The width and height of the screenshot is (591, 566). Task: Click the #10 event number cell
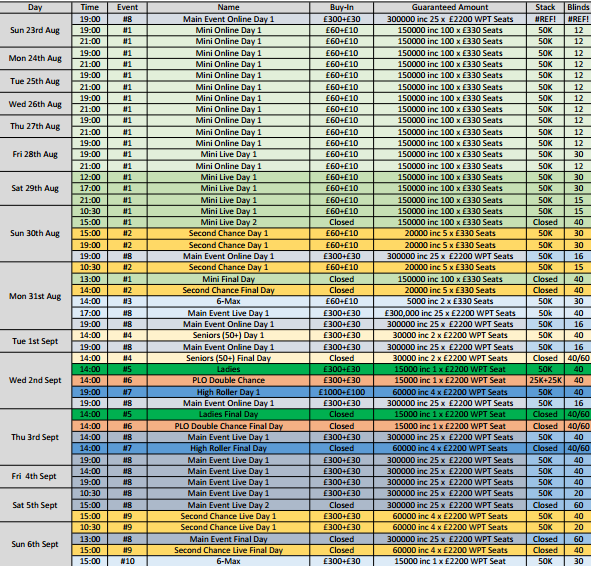[x=127, y=561]
